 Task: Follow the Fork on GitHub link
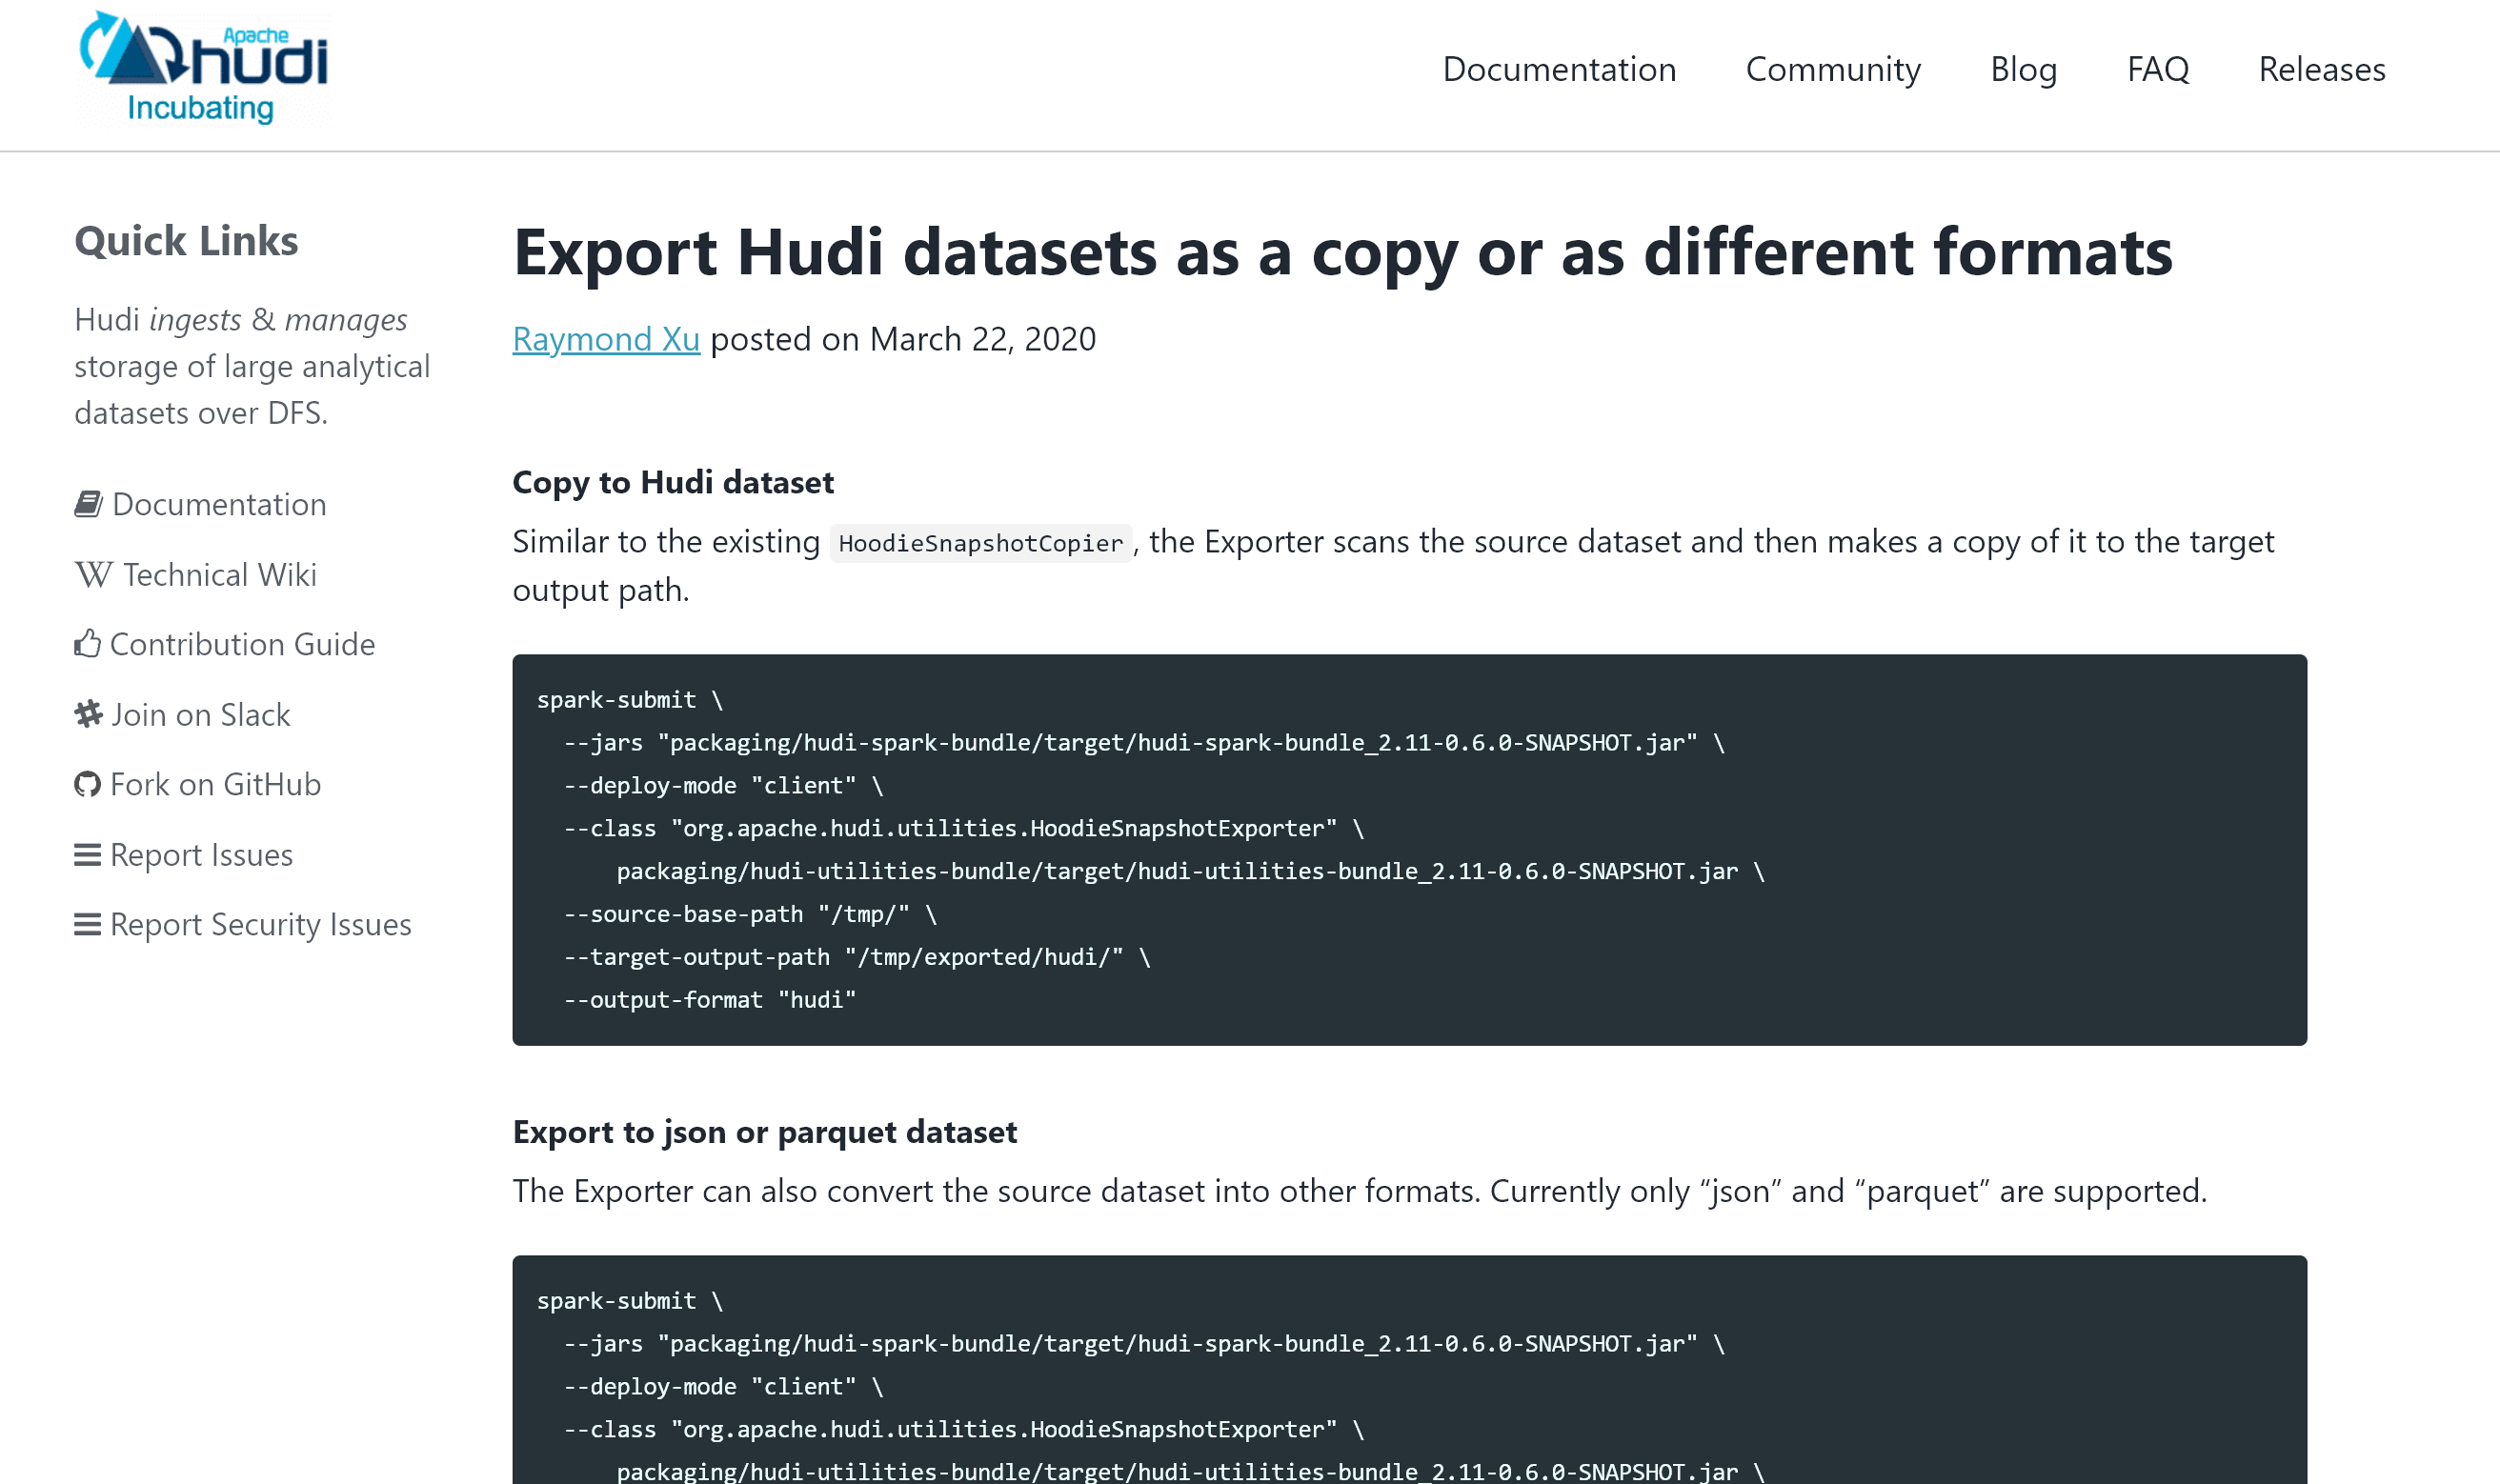[x=215, y=784]
